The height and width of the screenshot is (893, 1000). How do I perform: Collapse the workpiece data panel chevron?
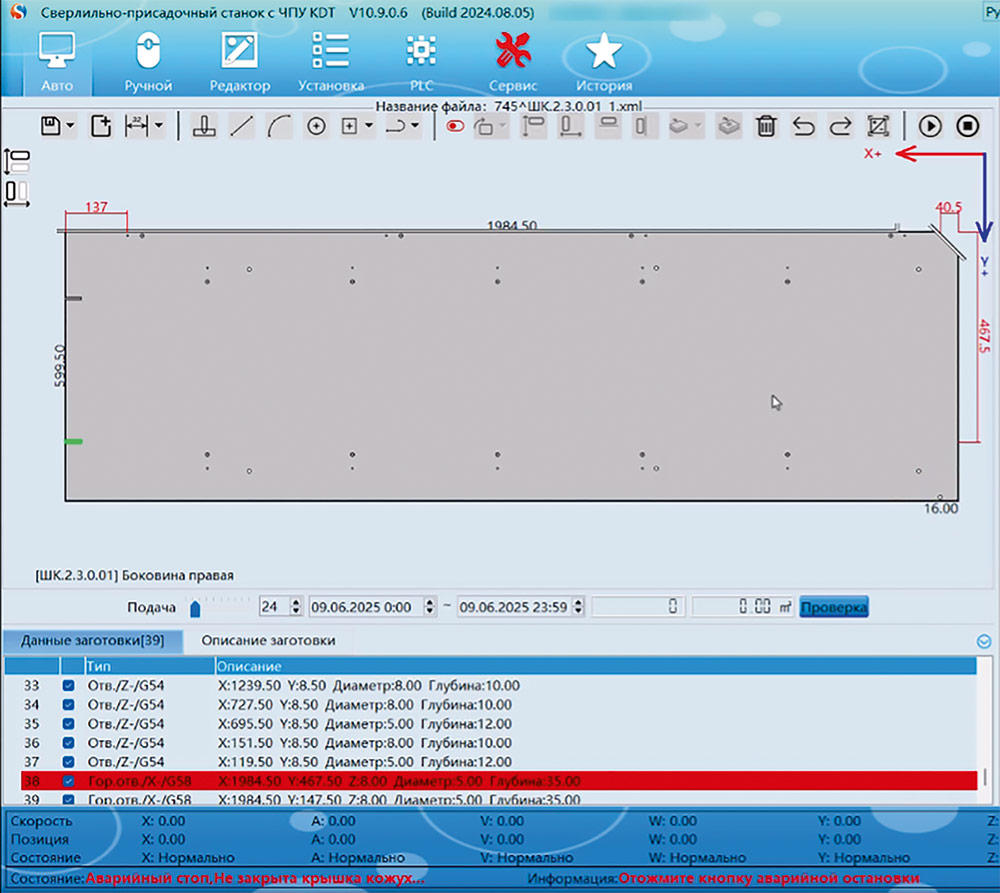984,642
